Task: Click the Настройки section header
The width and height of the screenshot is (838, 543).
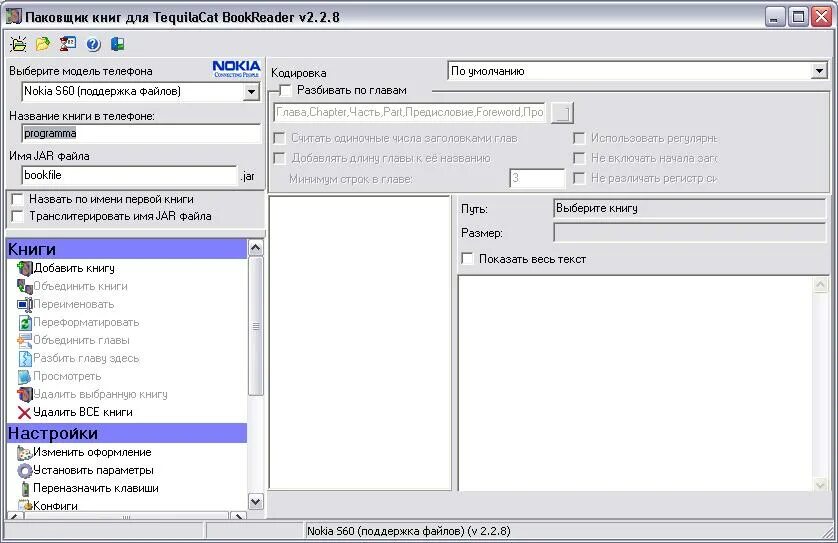Action: (127, 433)
